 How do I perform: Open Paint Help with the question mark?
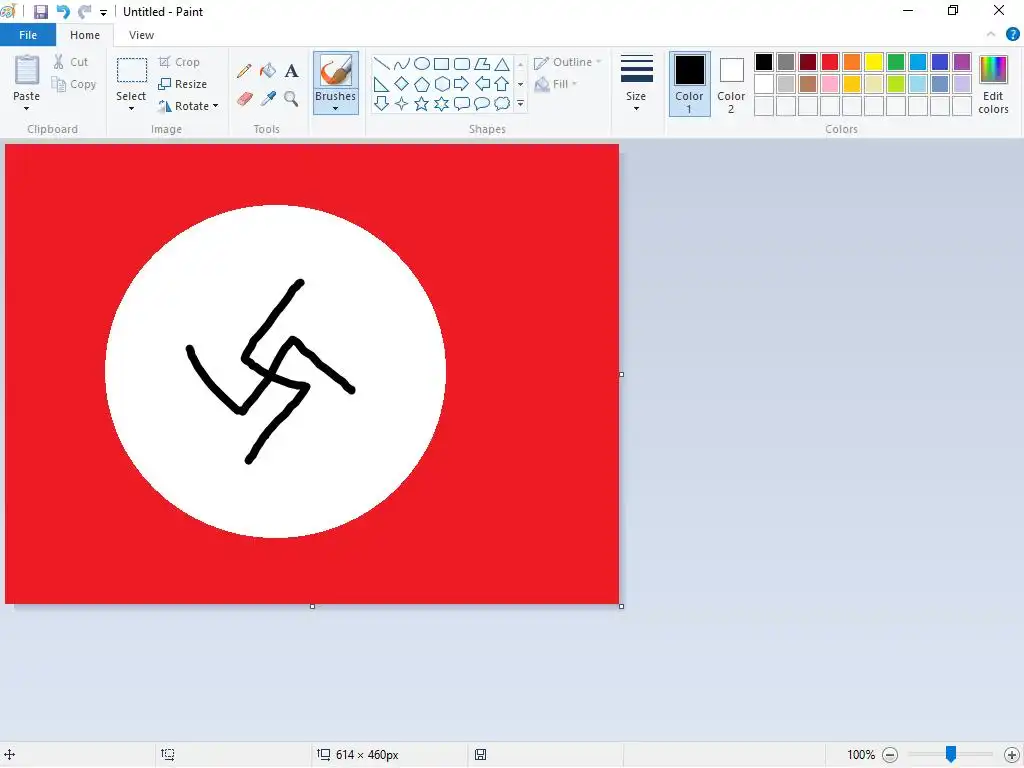tap(1012, 35)
